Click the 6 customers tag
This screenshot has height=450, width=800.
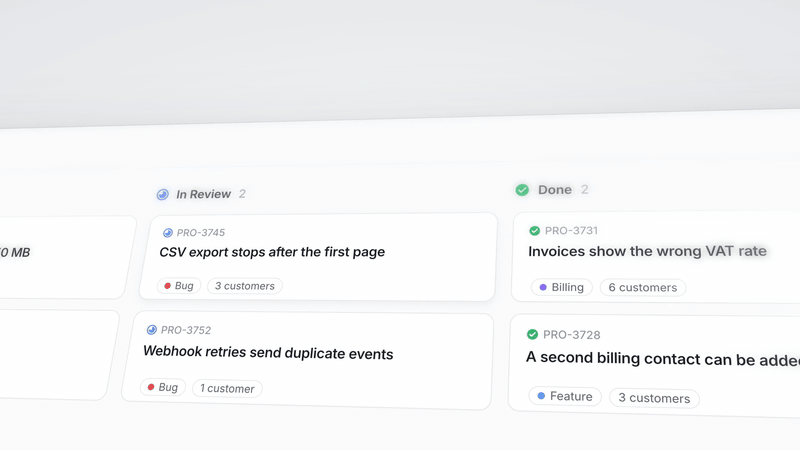pos(642,288)
